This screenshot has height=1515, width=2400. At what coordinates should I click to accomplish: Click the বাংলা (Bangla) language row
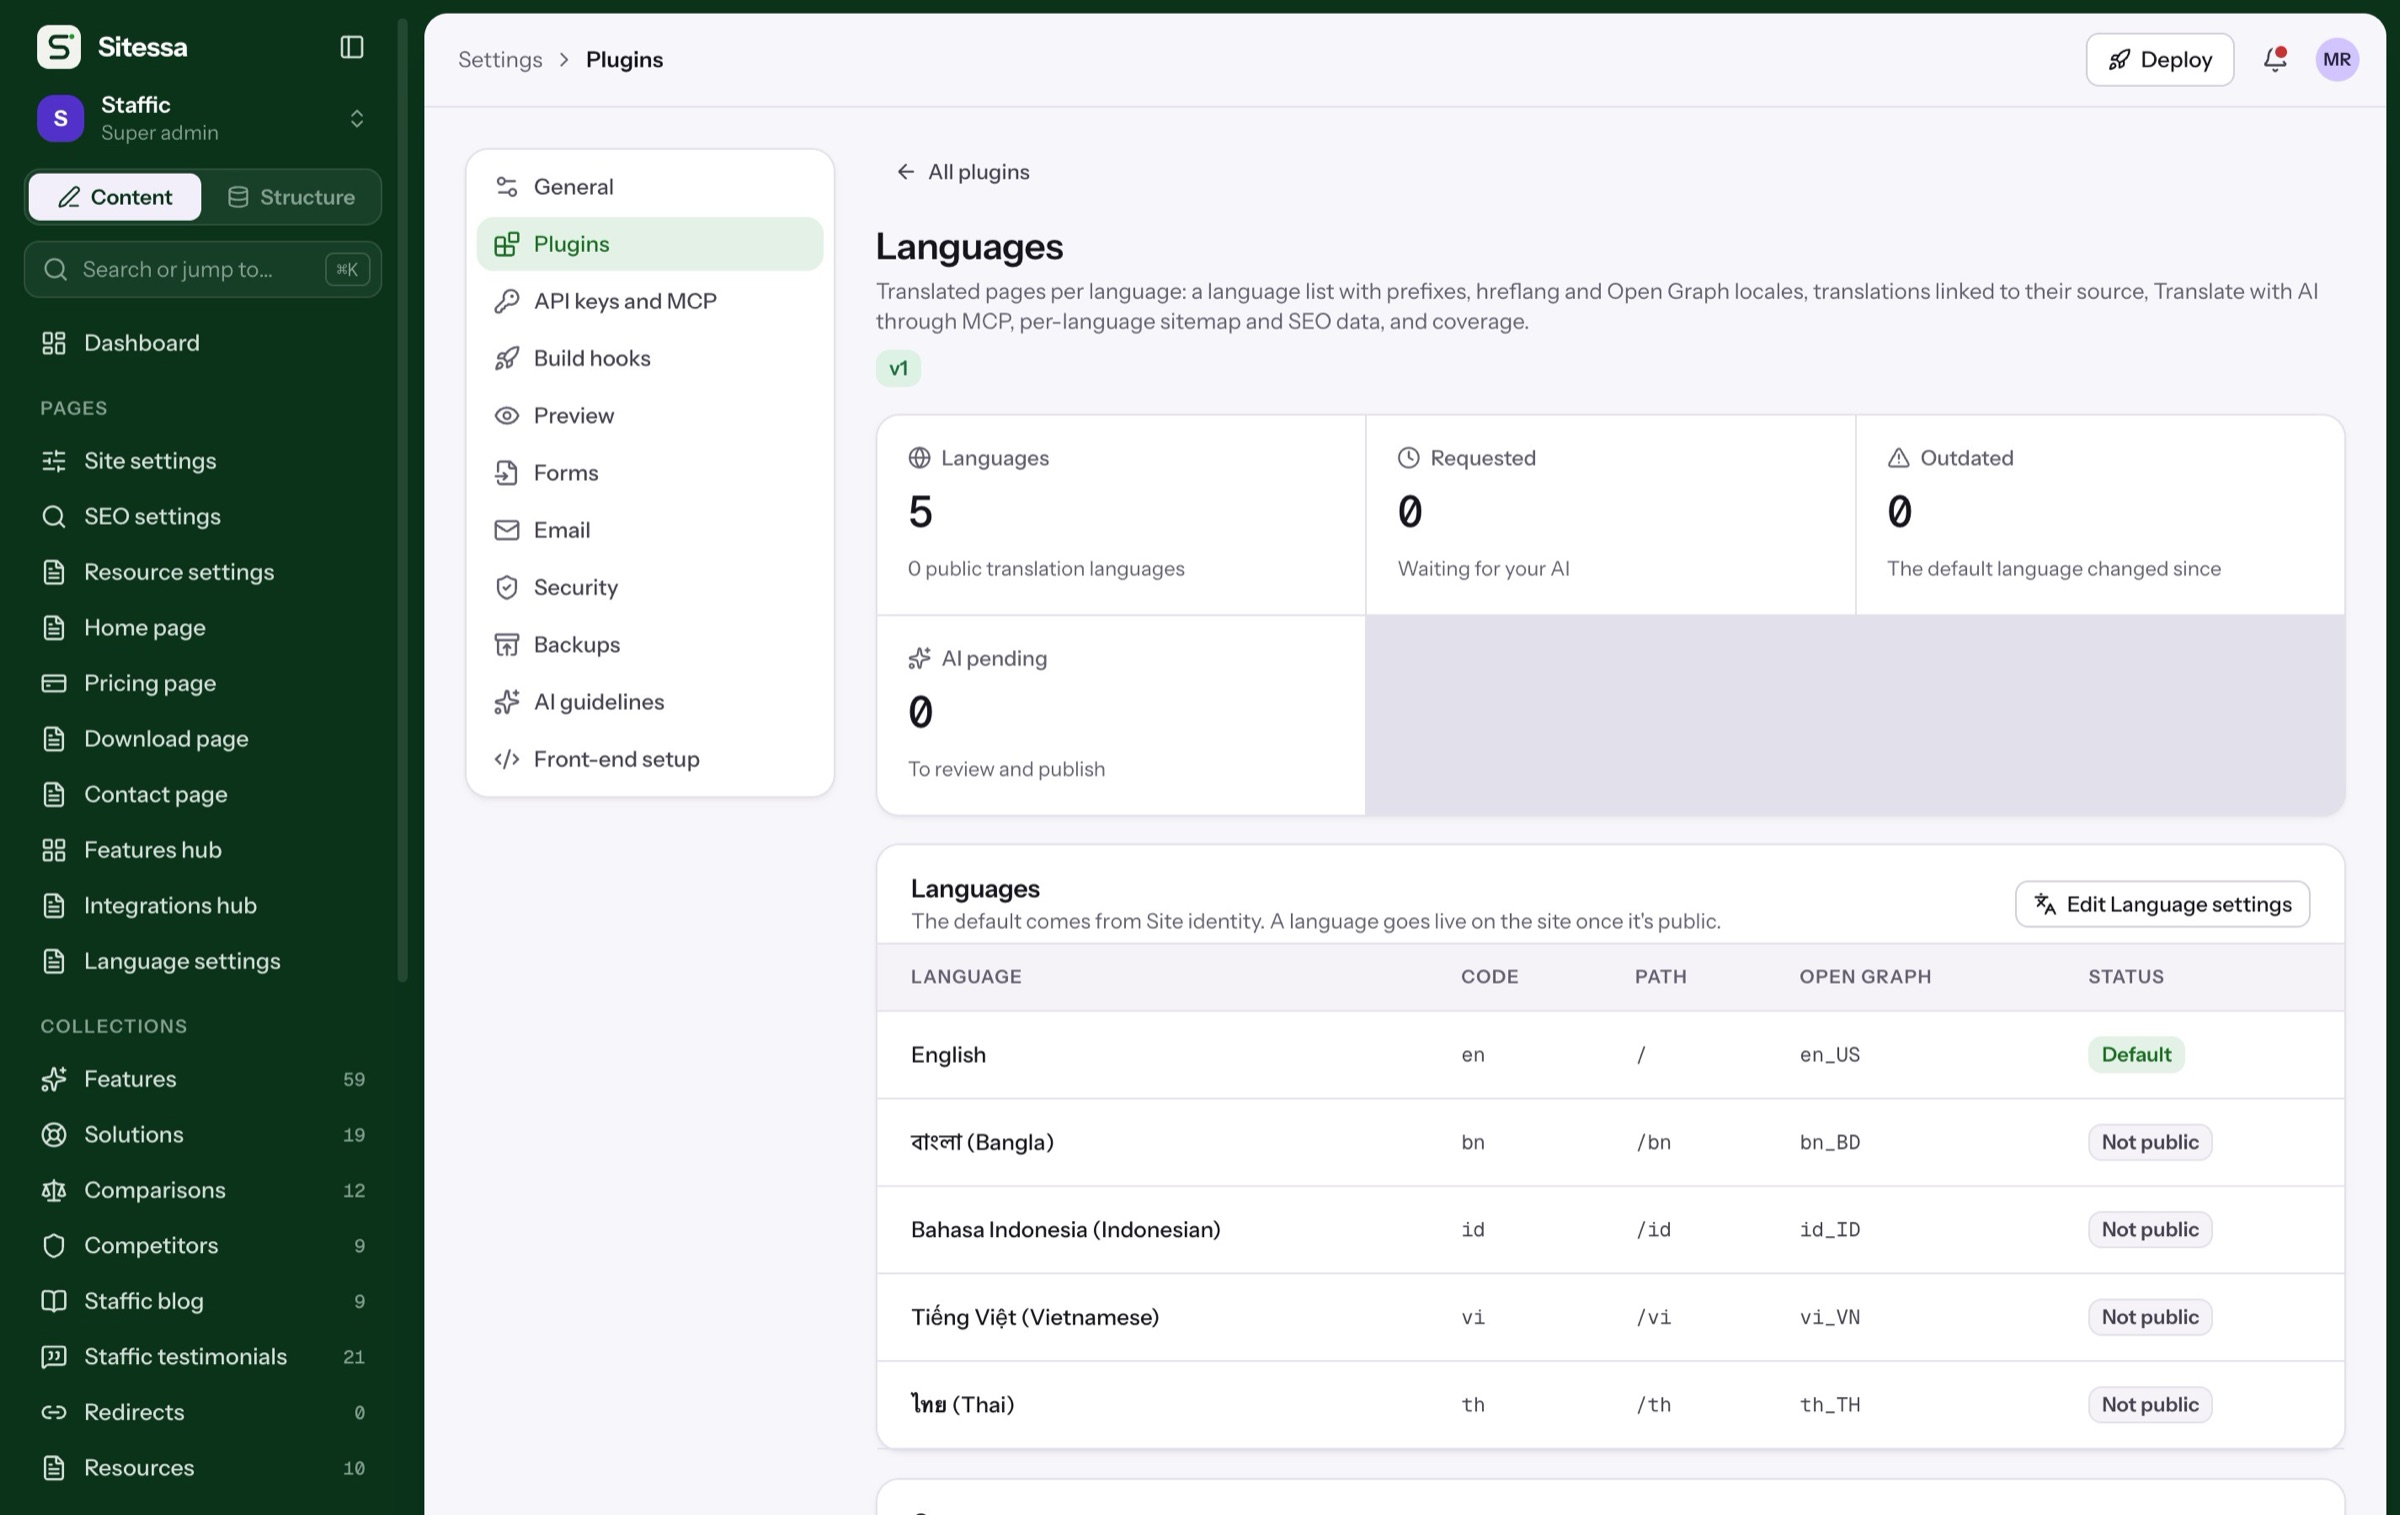click(x=1610, y=1142)
